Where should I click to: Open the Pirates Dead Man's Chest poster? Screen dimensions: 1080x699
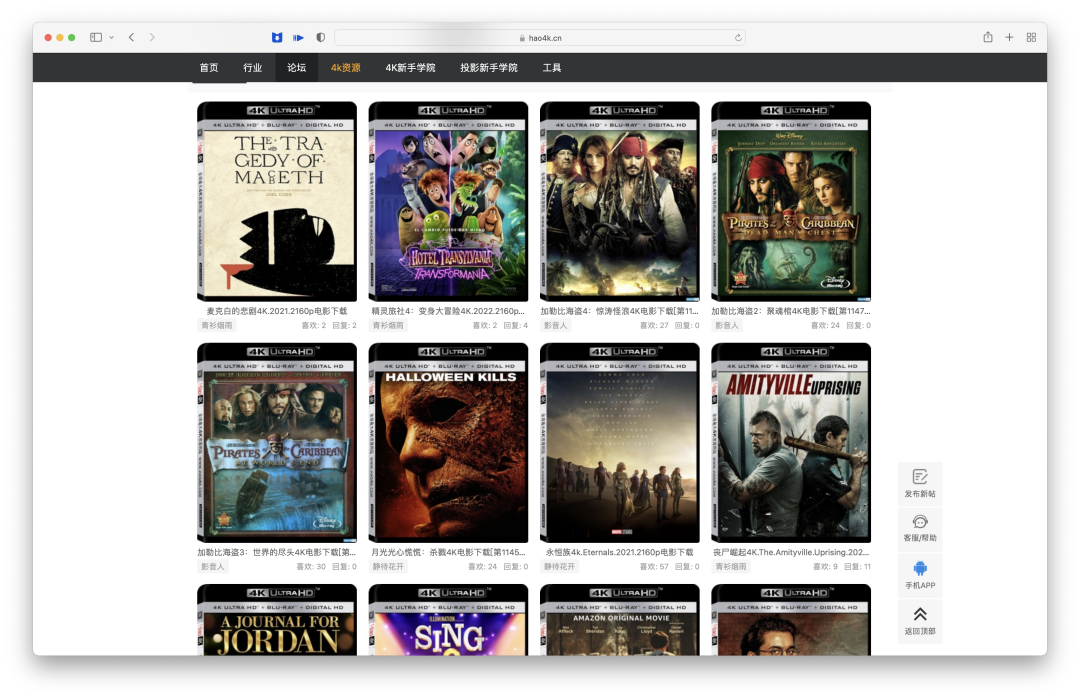pyautogui.click(x=791, y=201)
